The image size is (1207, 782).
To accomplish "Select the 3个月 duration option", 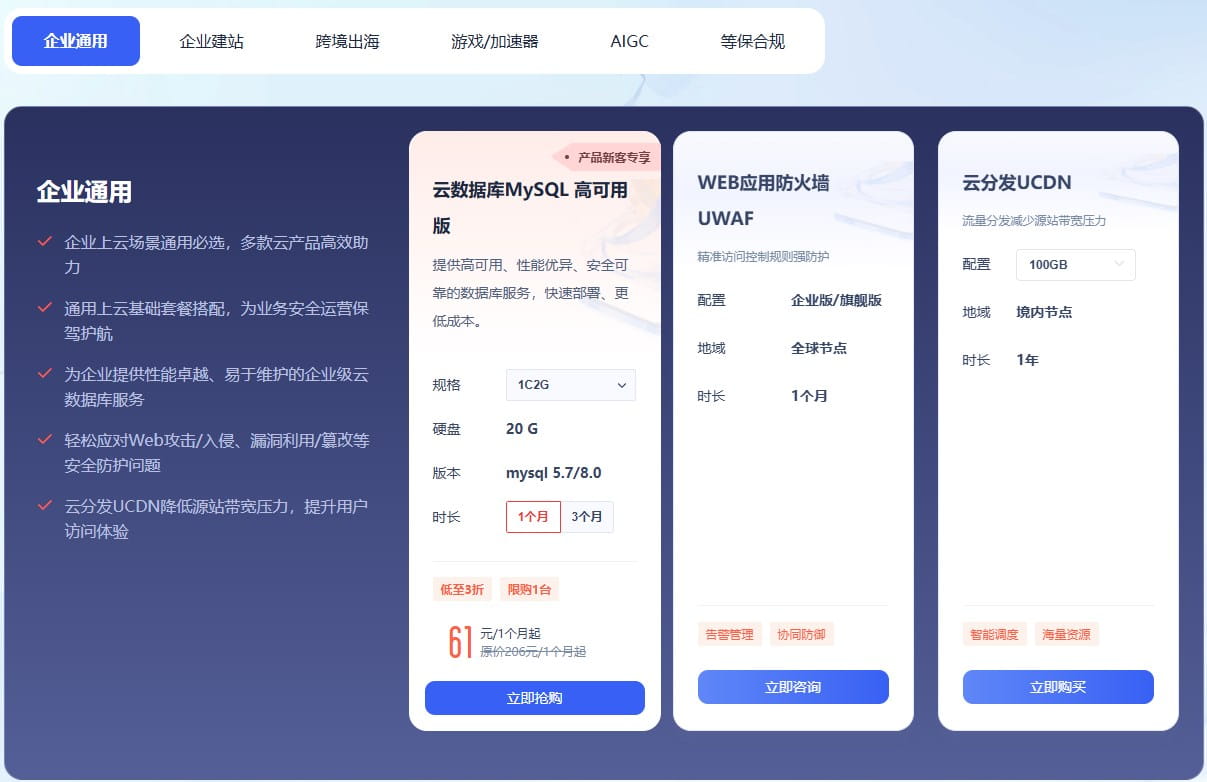I will click(588, 517).
